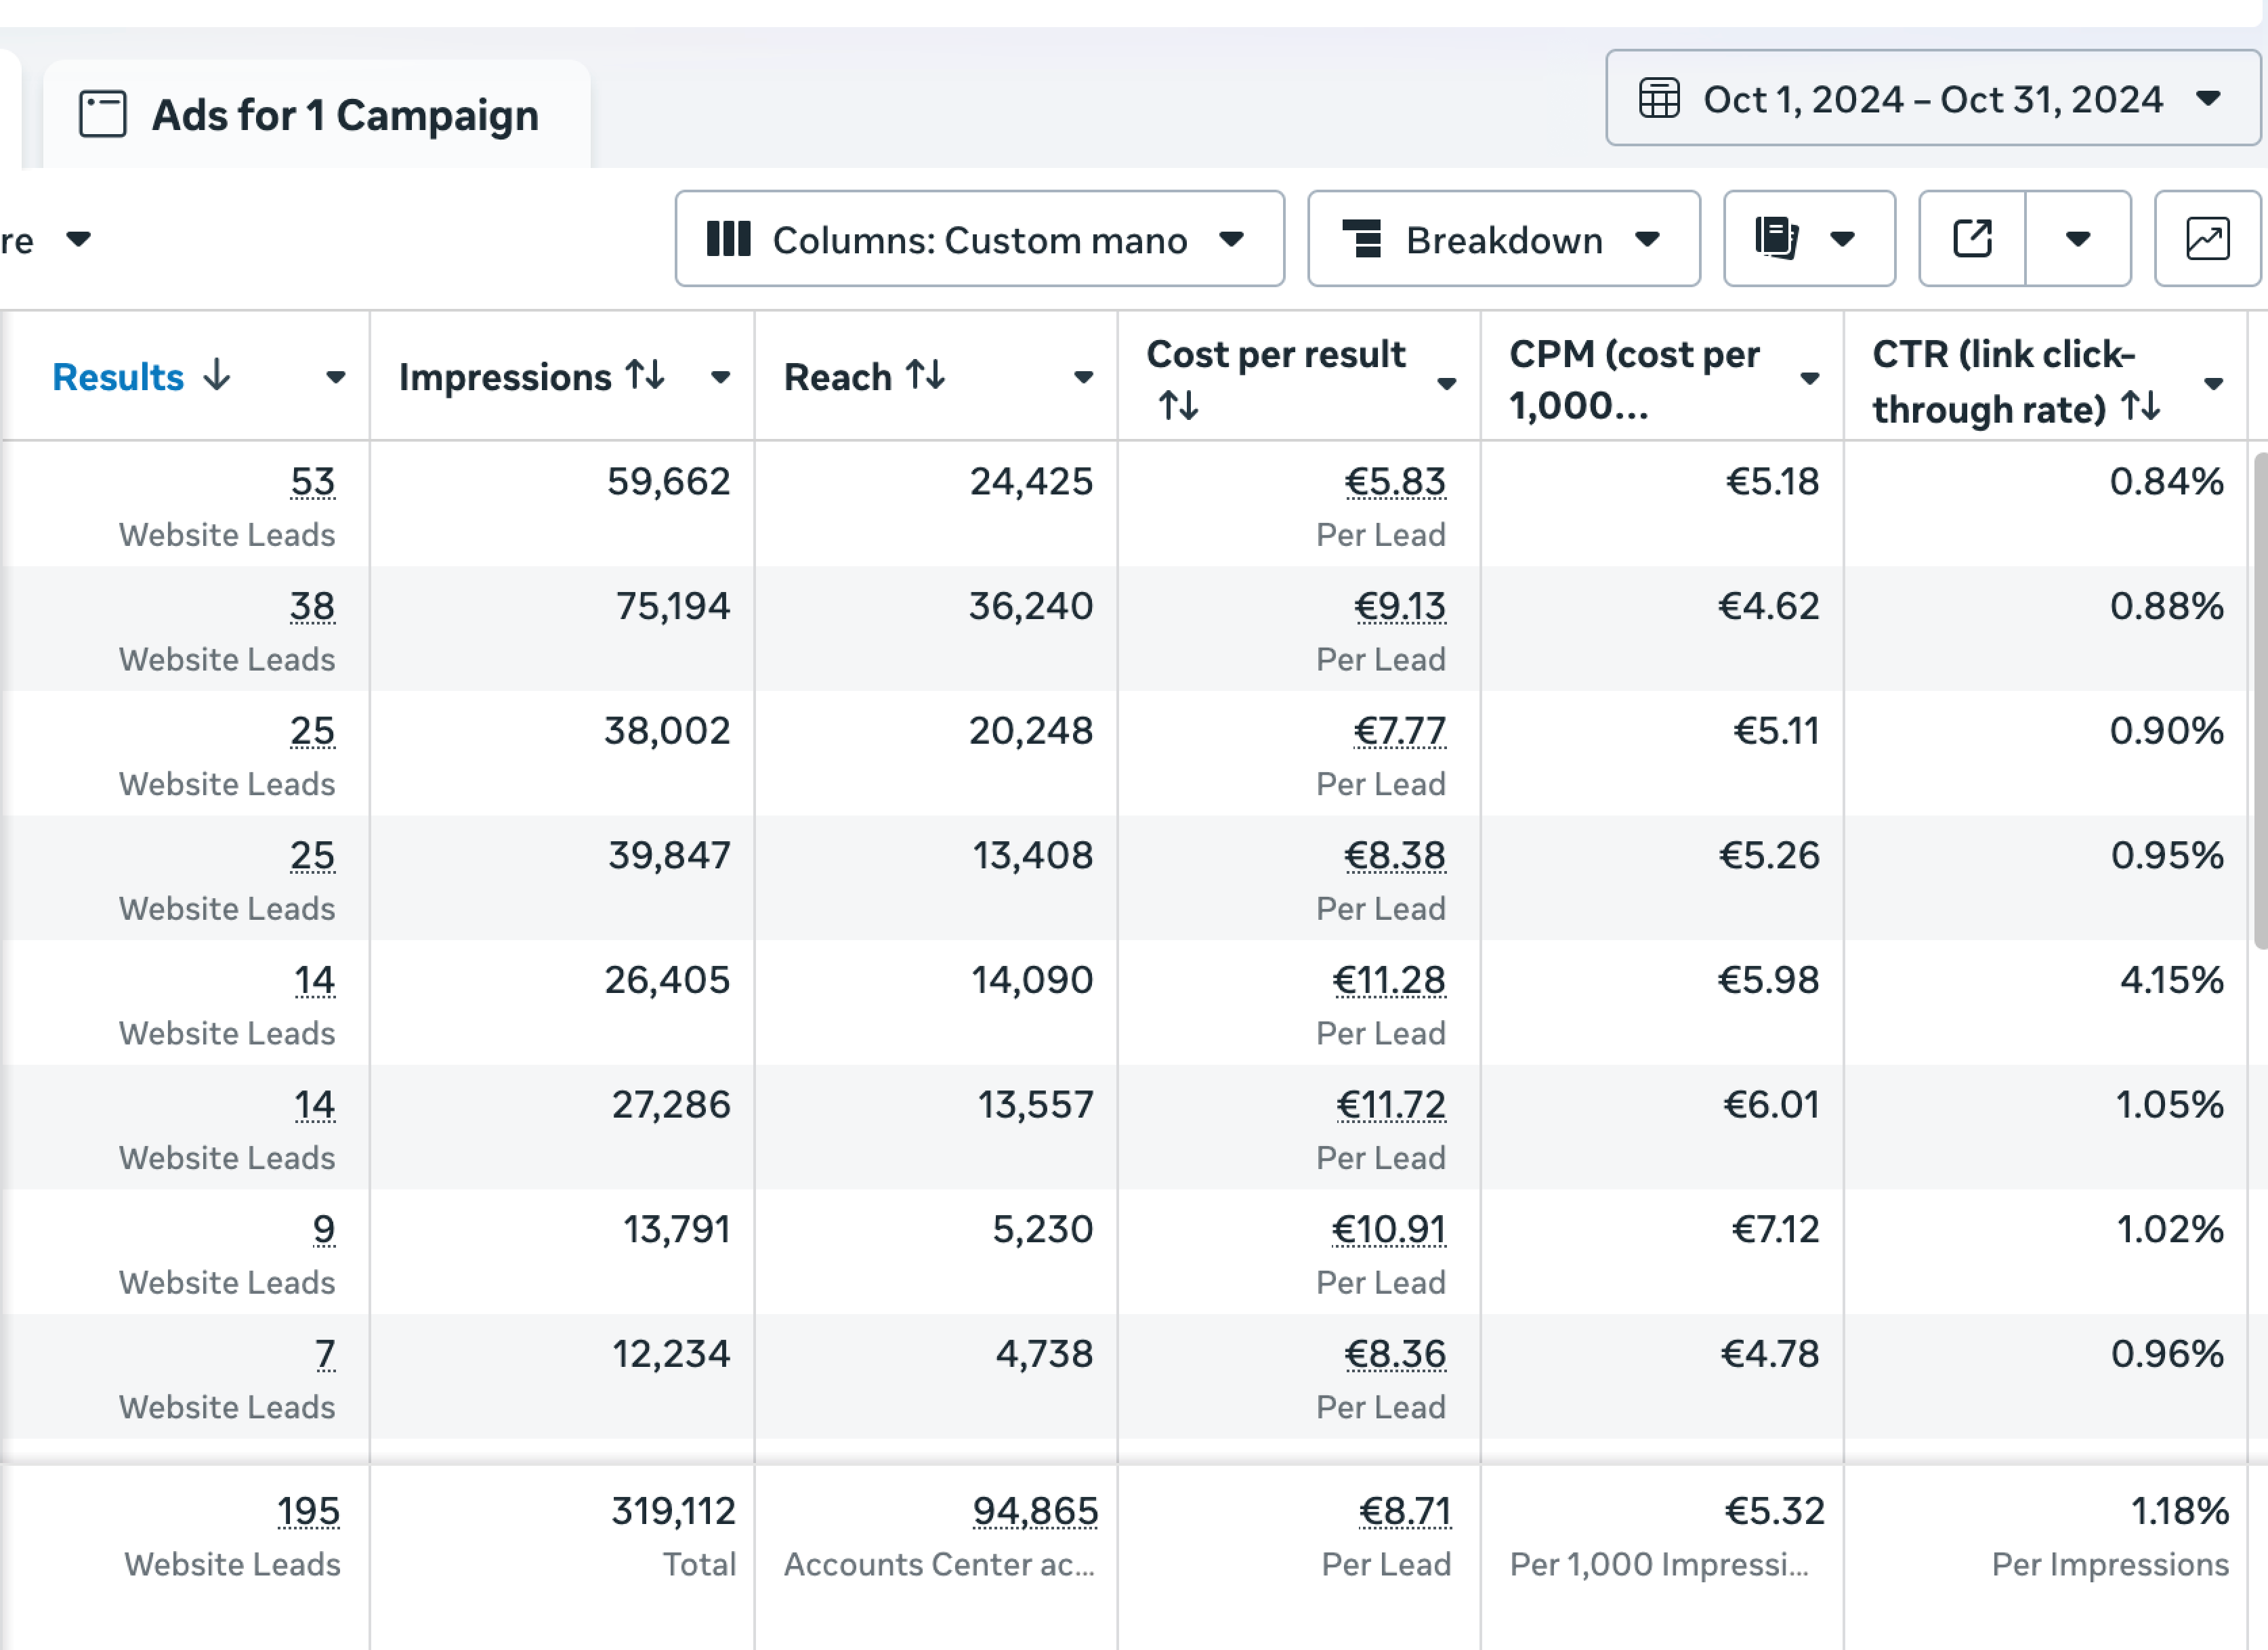2268x1650 pixels.
Task: Open the Columns: Custom mano dropdown
Action: (979, 239)
